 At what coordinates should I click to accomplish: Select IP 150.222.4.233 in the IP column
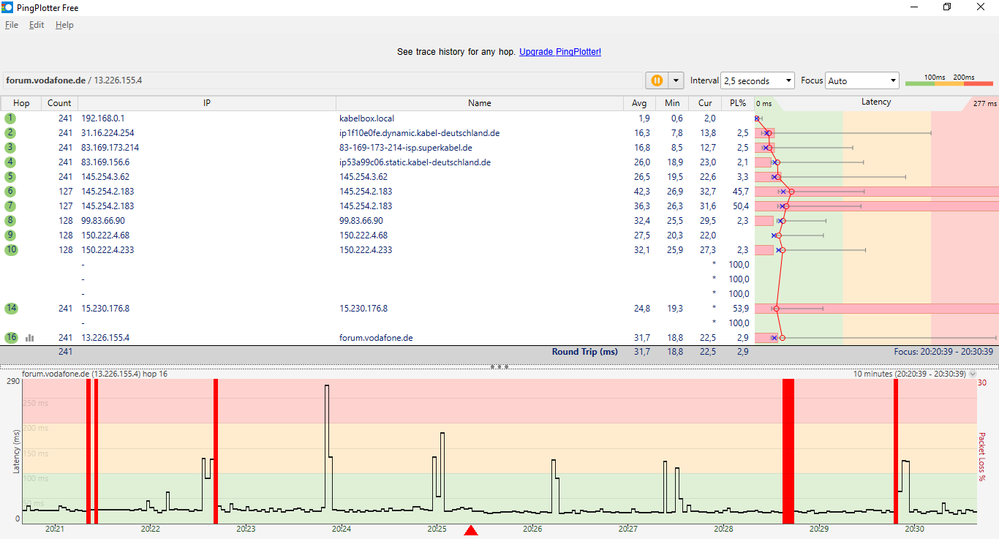(x=108, y=250)
